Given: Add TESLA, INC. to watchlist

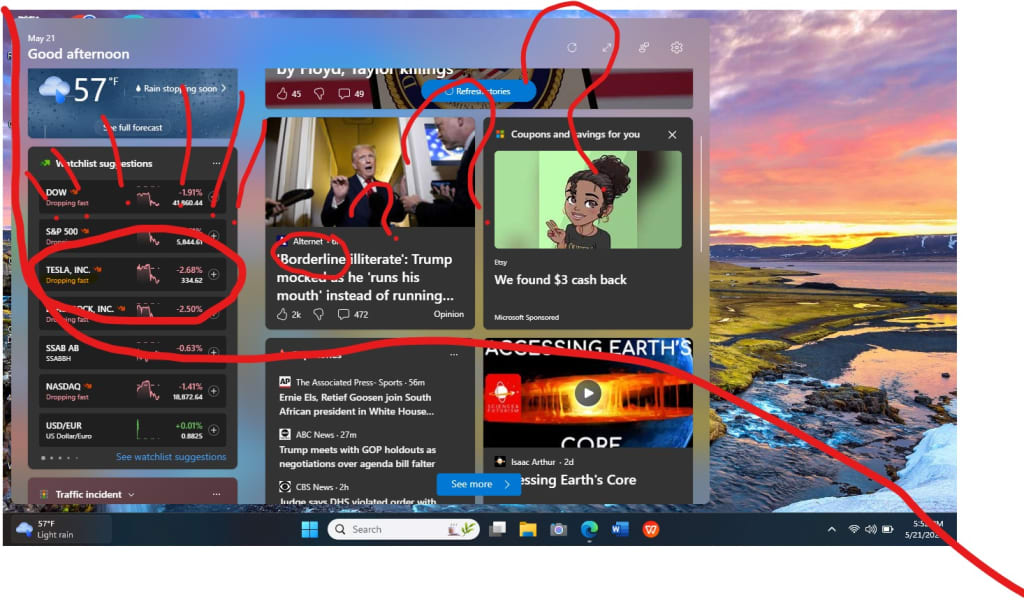Looking at the screenshot, I should tap(214, 274).
